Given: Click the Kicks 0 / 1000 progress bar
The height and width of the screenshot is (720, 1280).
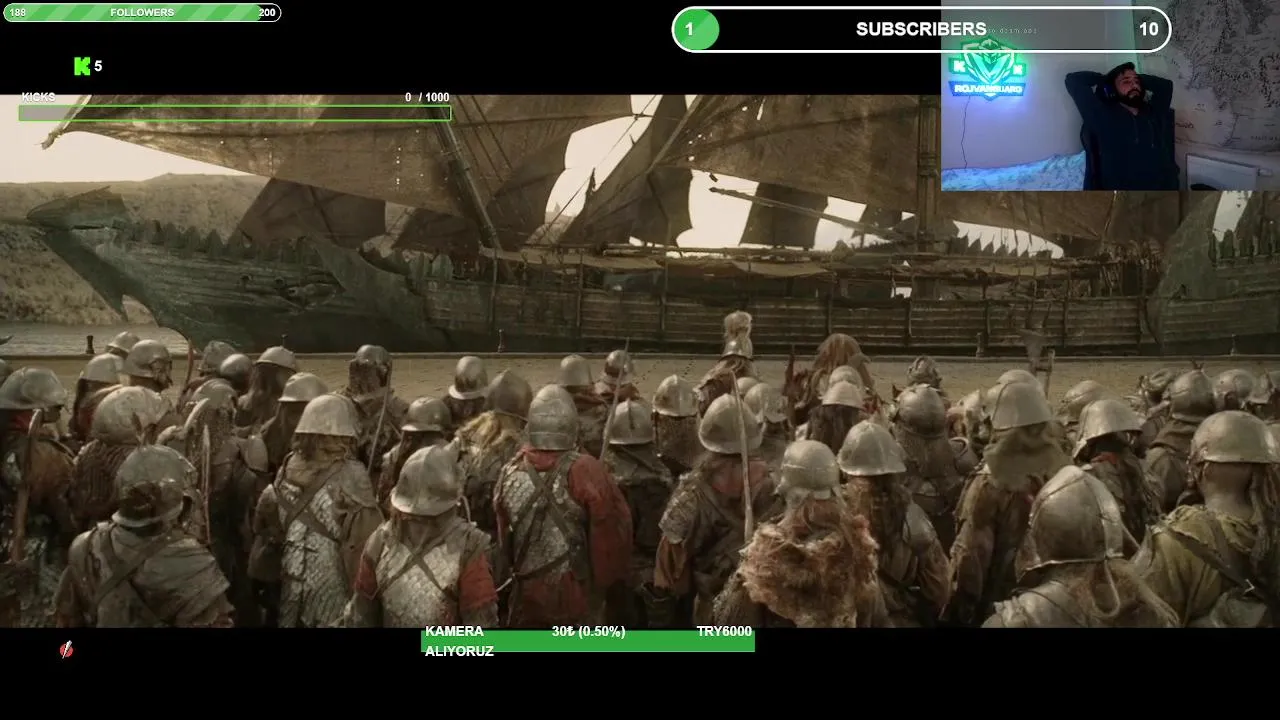Looking at the screenshot, I should pos(235,113).
